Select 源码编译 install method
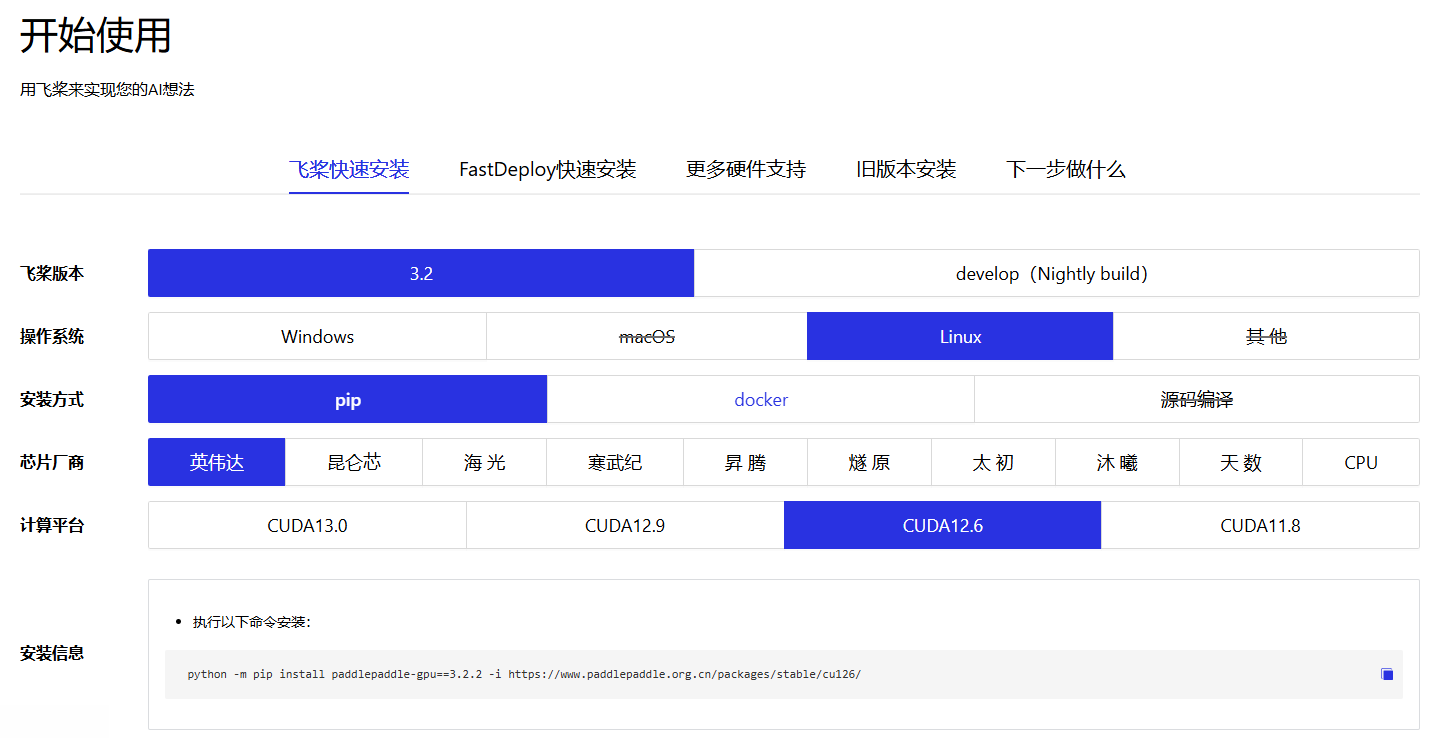 [x=1197, y=399]
